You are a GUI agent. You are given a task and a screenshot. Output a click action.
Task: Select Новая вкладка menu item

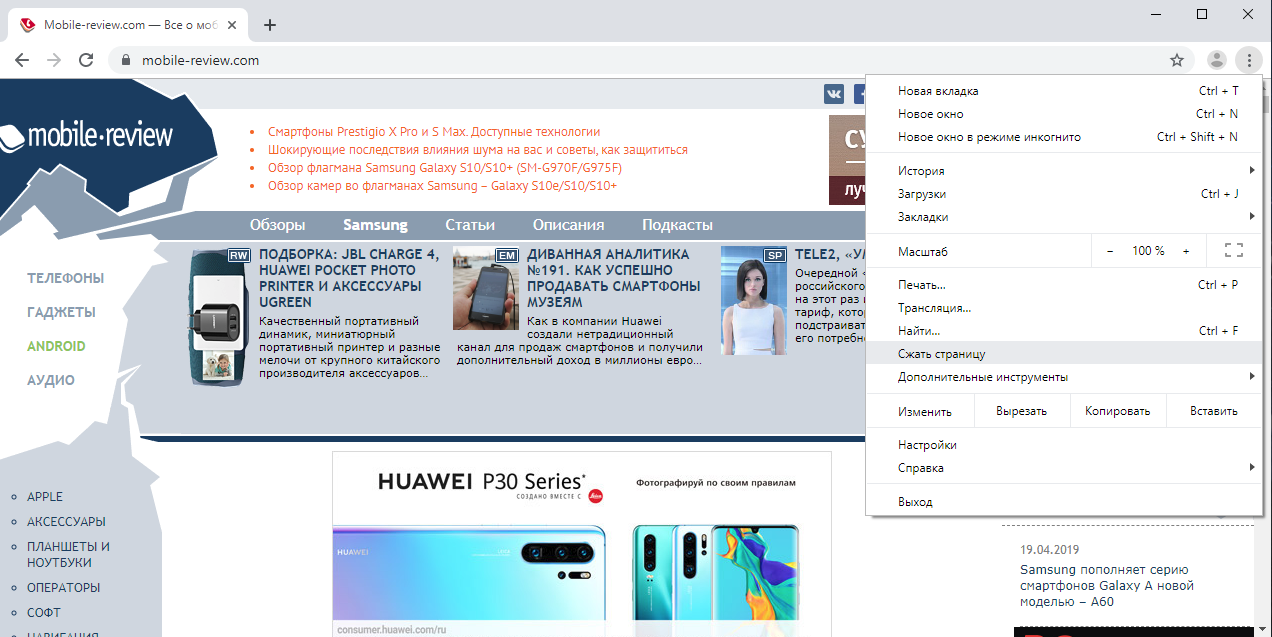tap(1064, 91)
